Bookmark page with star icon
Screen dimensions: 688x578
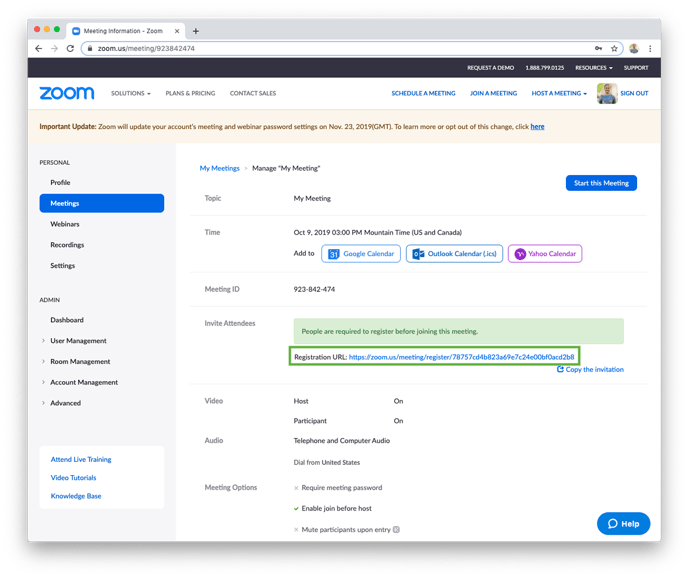click(x=614, y=48)
